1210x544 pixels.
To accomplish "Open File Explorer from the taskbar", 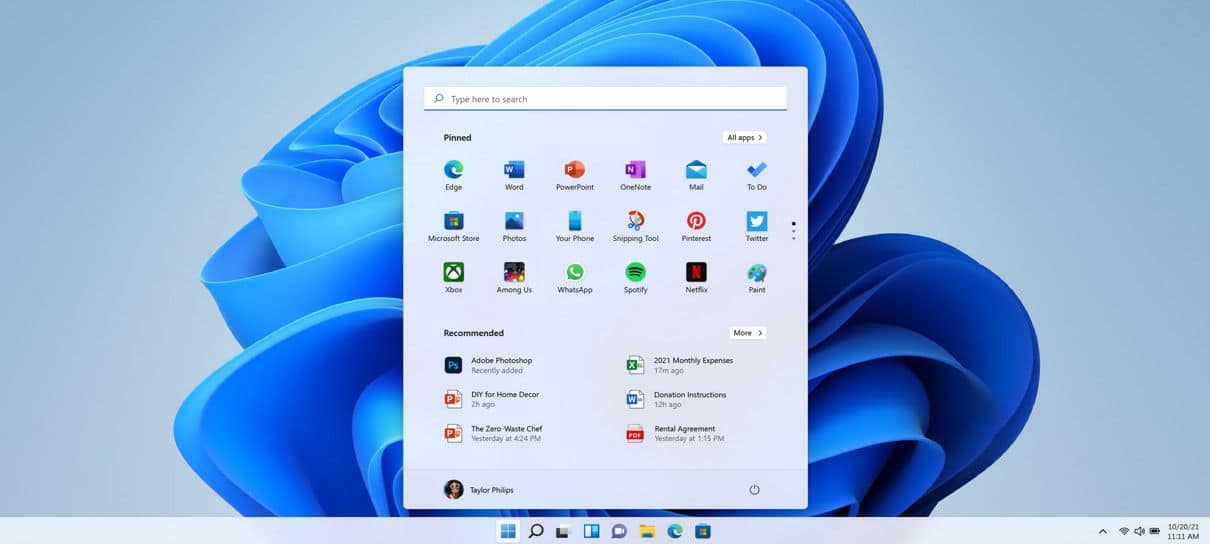I will click(x=647, y=531).
